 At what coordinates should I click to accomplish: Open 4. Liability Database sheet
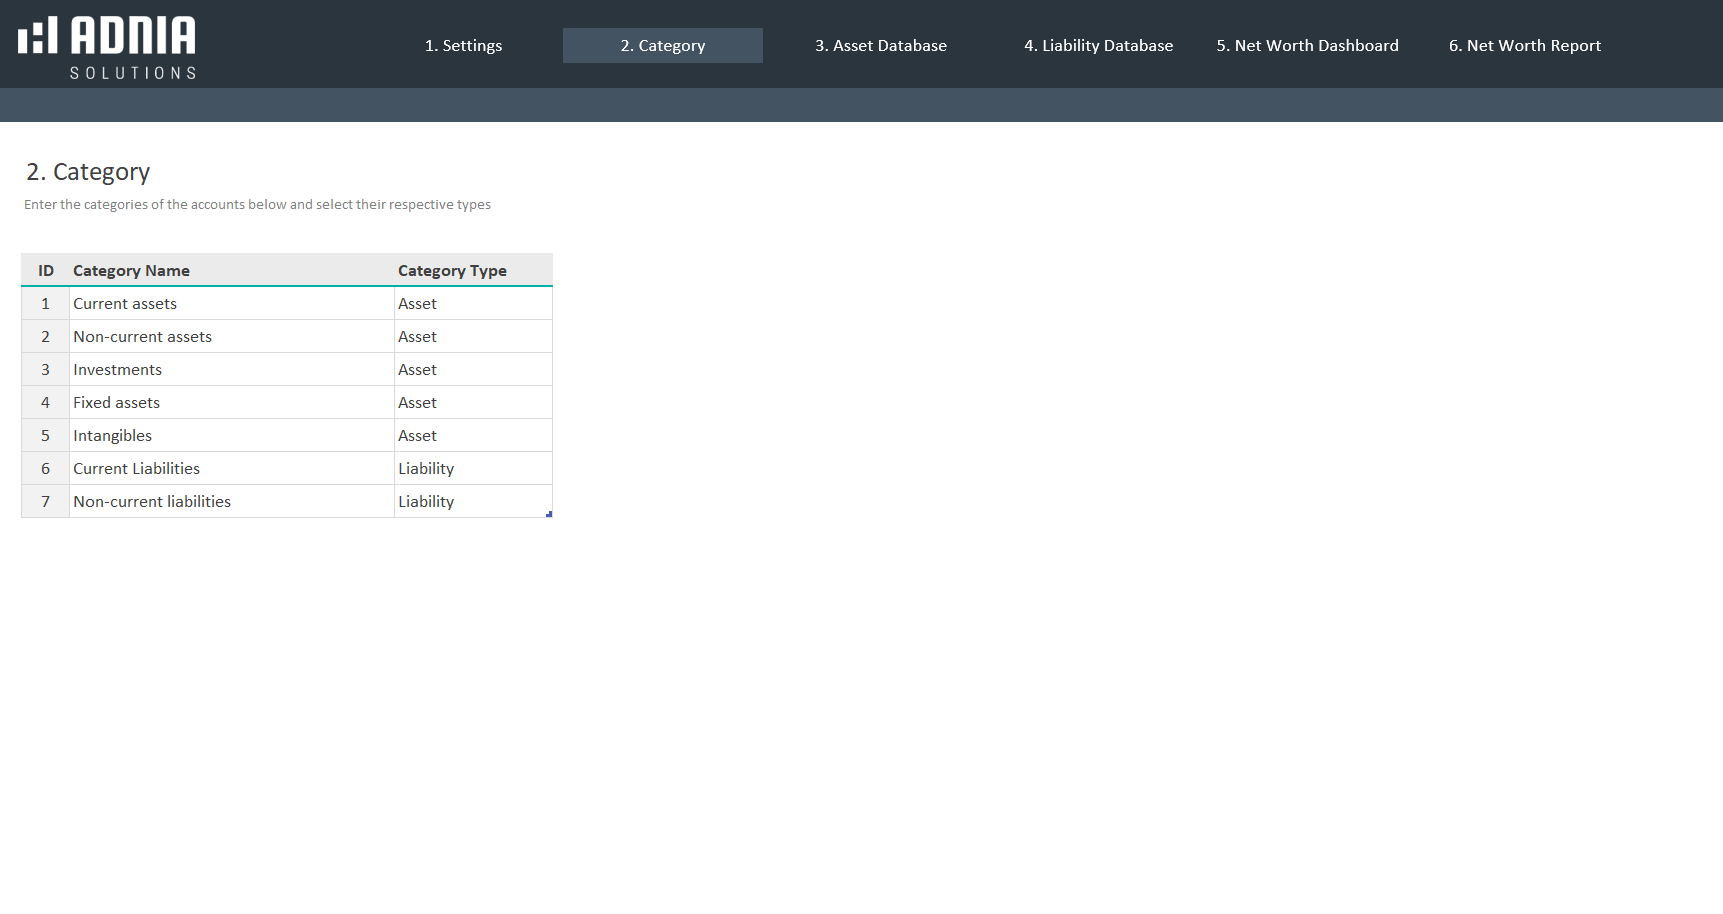[1098, 46]
